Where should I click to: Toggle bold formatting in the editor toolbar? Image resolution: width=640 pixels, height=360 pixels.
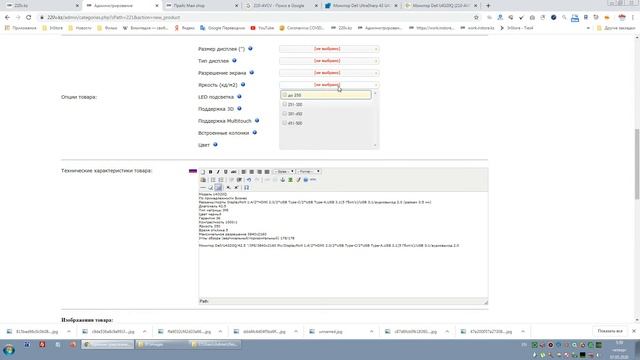[210, 172]
